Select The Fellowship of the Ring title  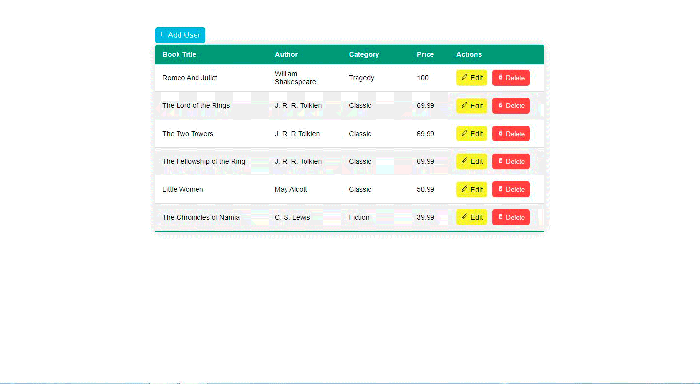pos(204,161)
